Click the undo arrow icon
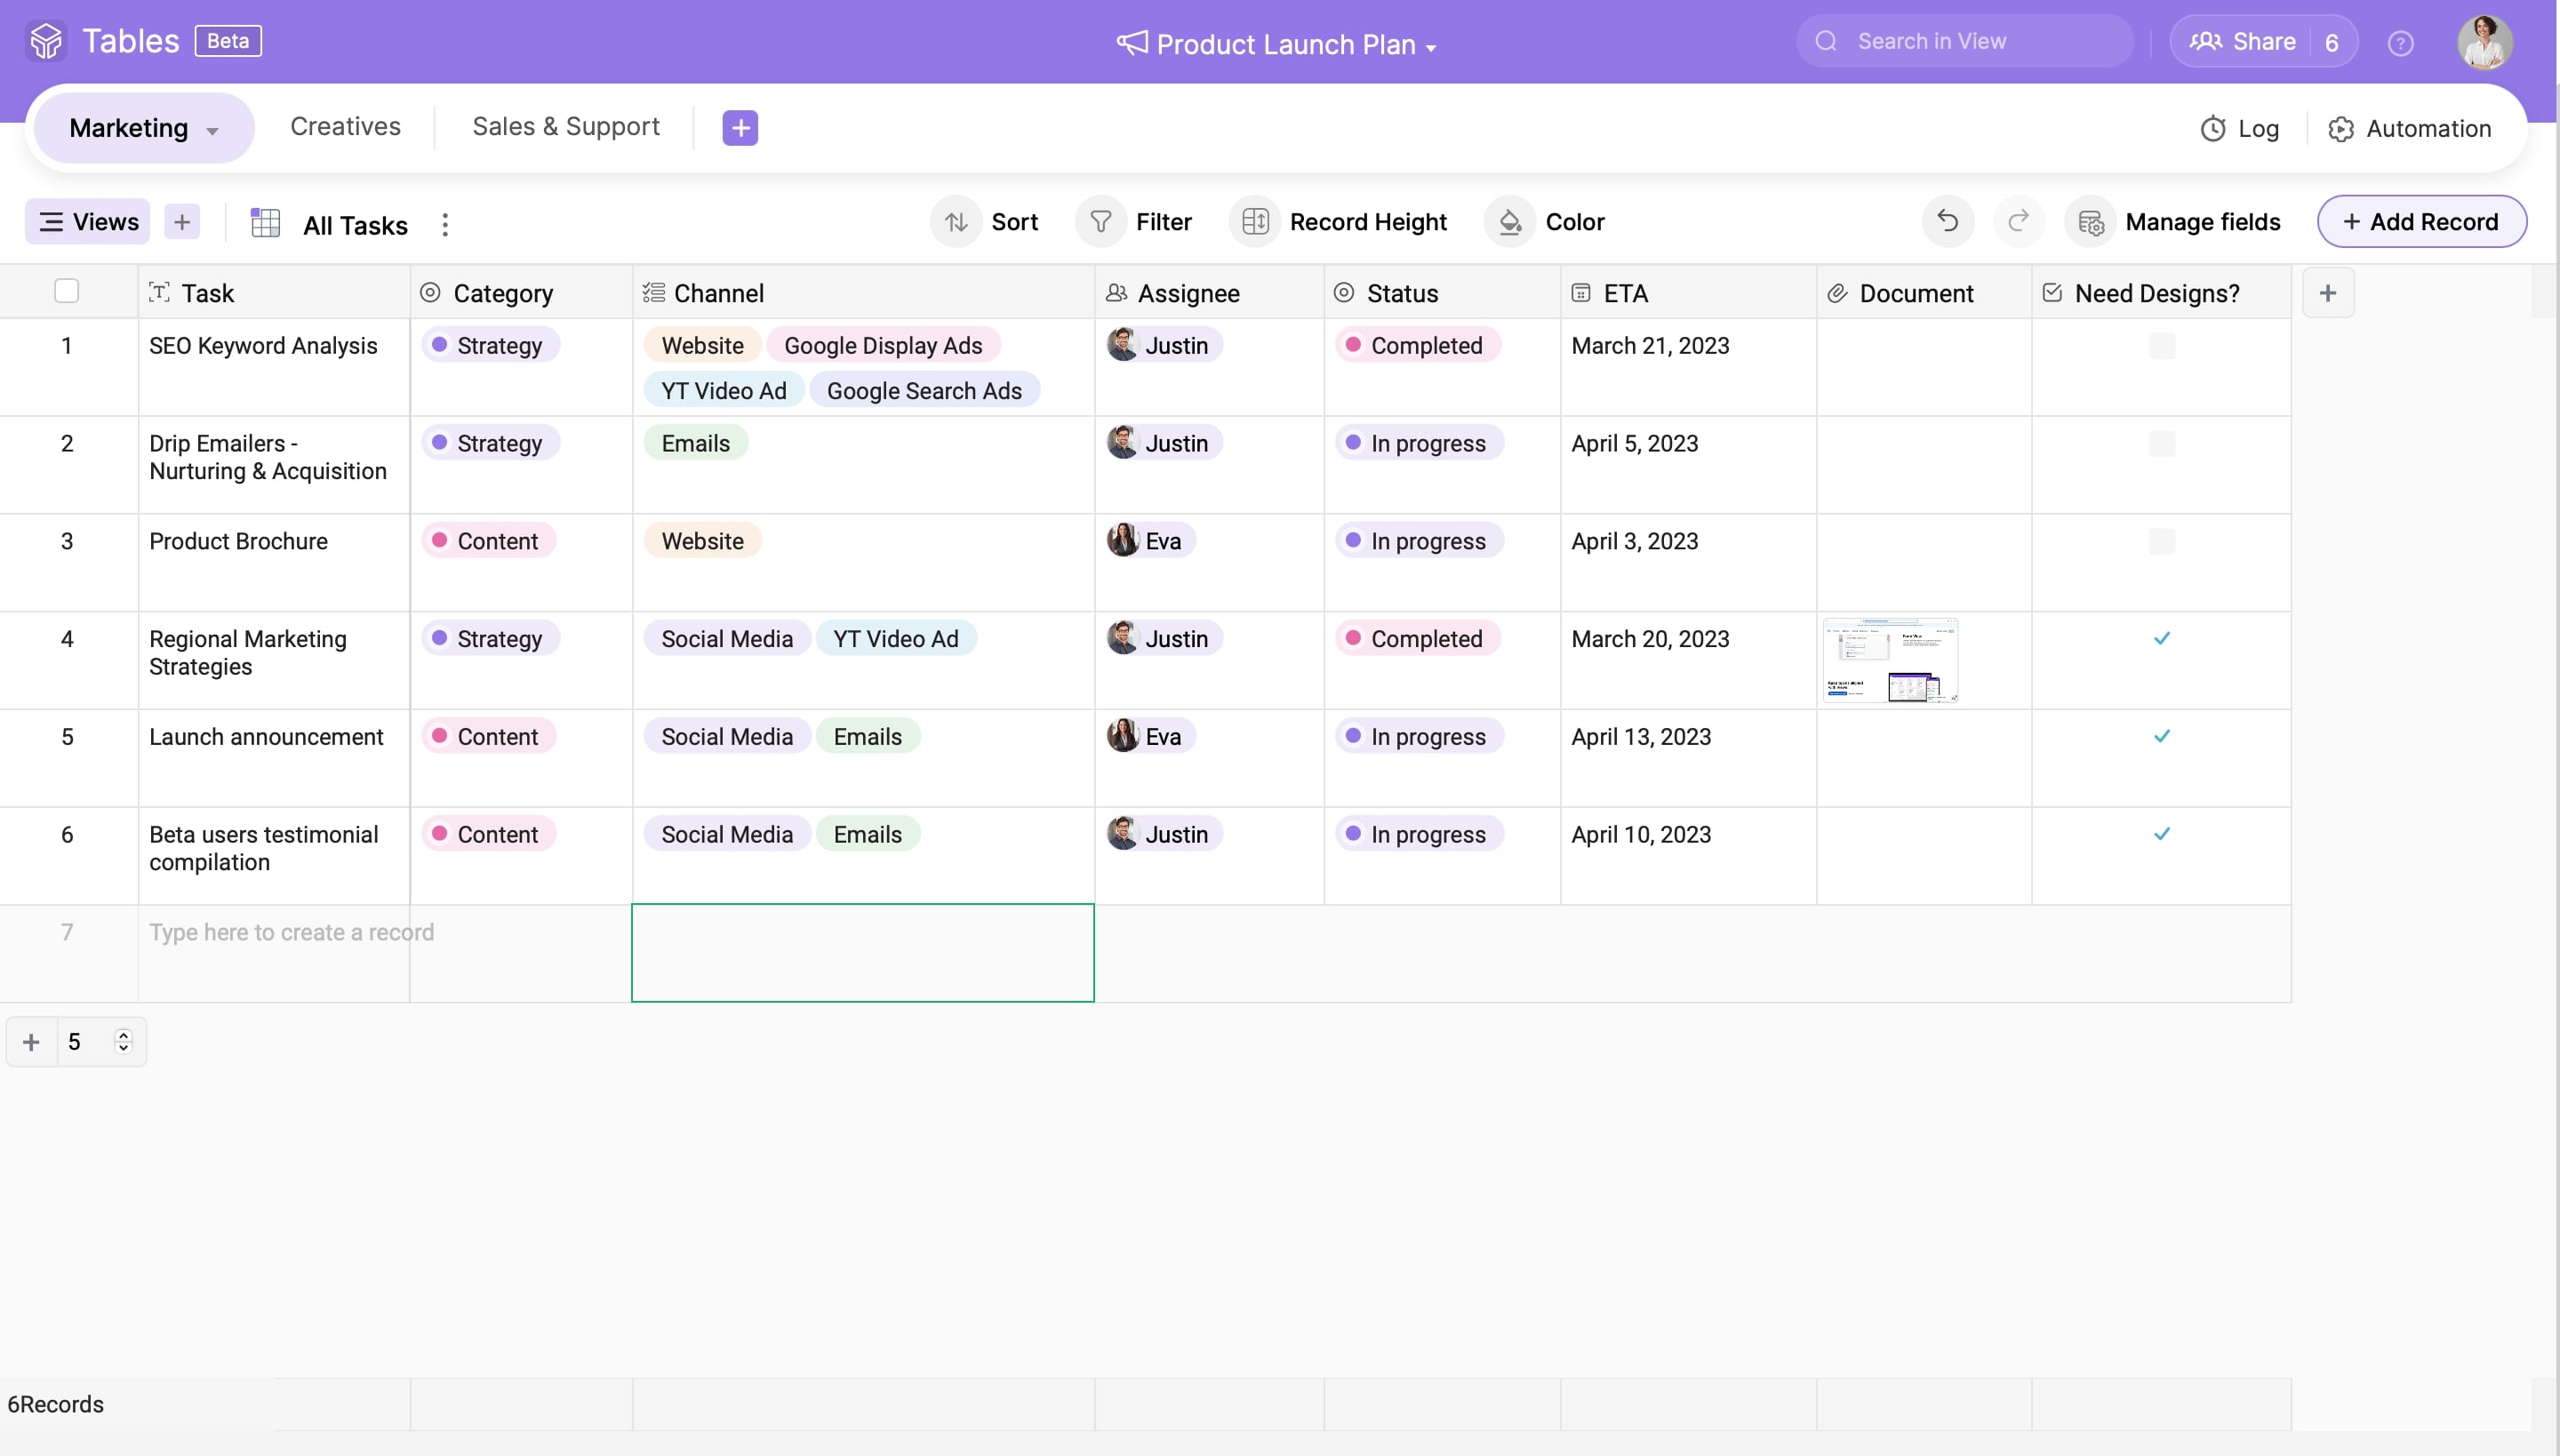This screenshot has height=1456, width=2560. pyautogui.click(x=1947, y=221)
